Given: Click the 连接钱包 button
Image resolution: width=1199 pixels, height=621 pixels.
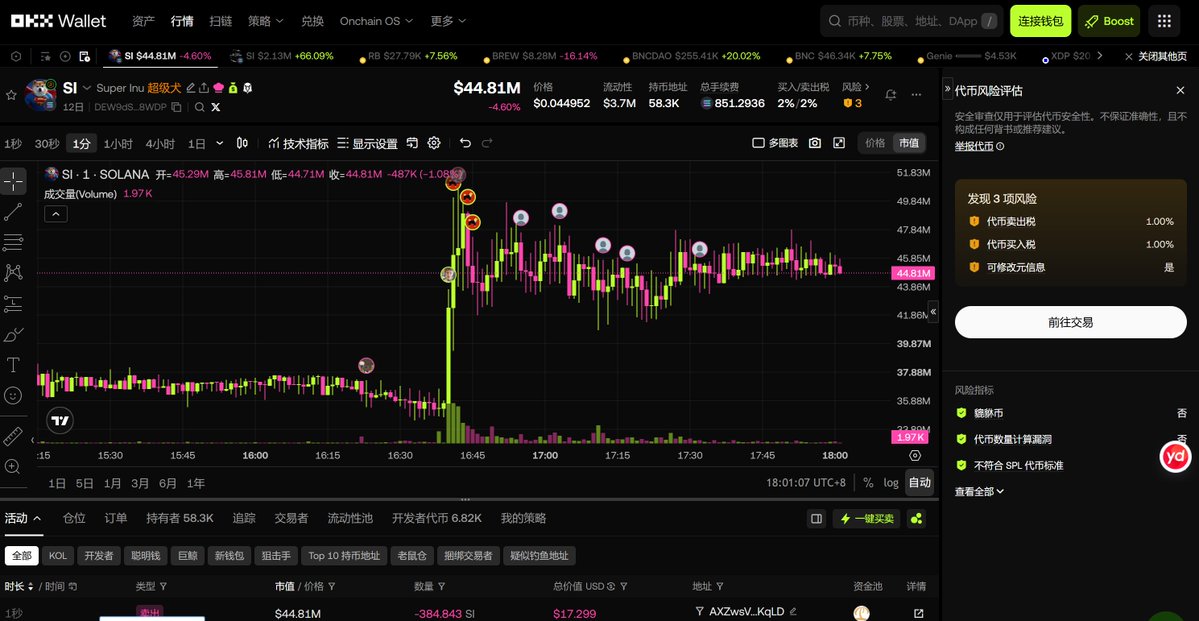Looking at the screenshot, I should 1041,21.
